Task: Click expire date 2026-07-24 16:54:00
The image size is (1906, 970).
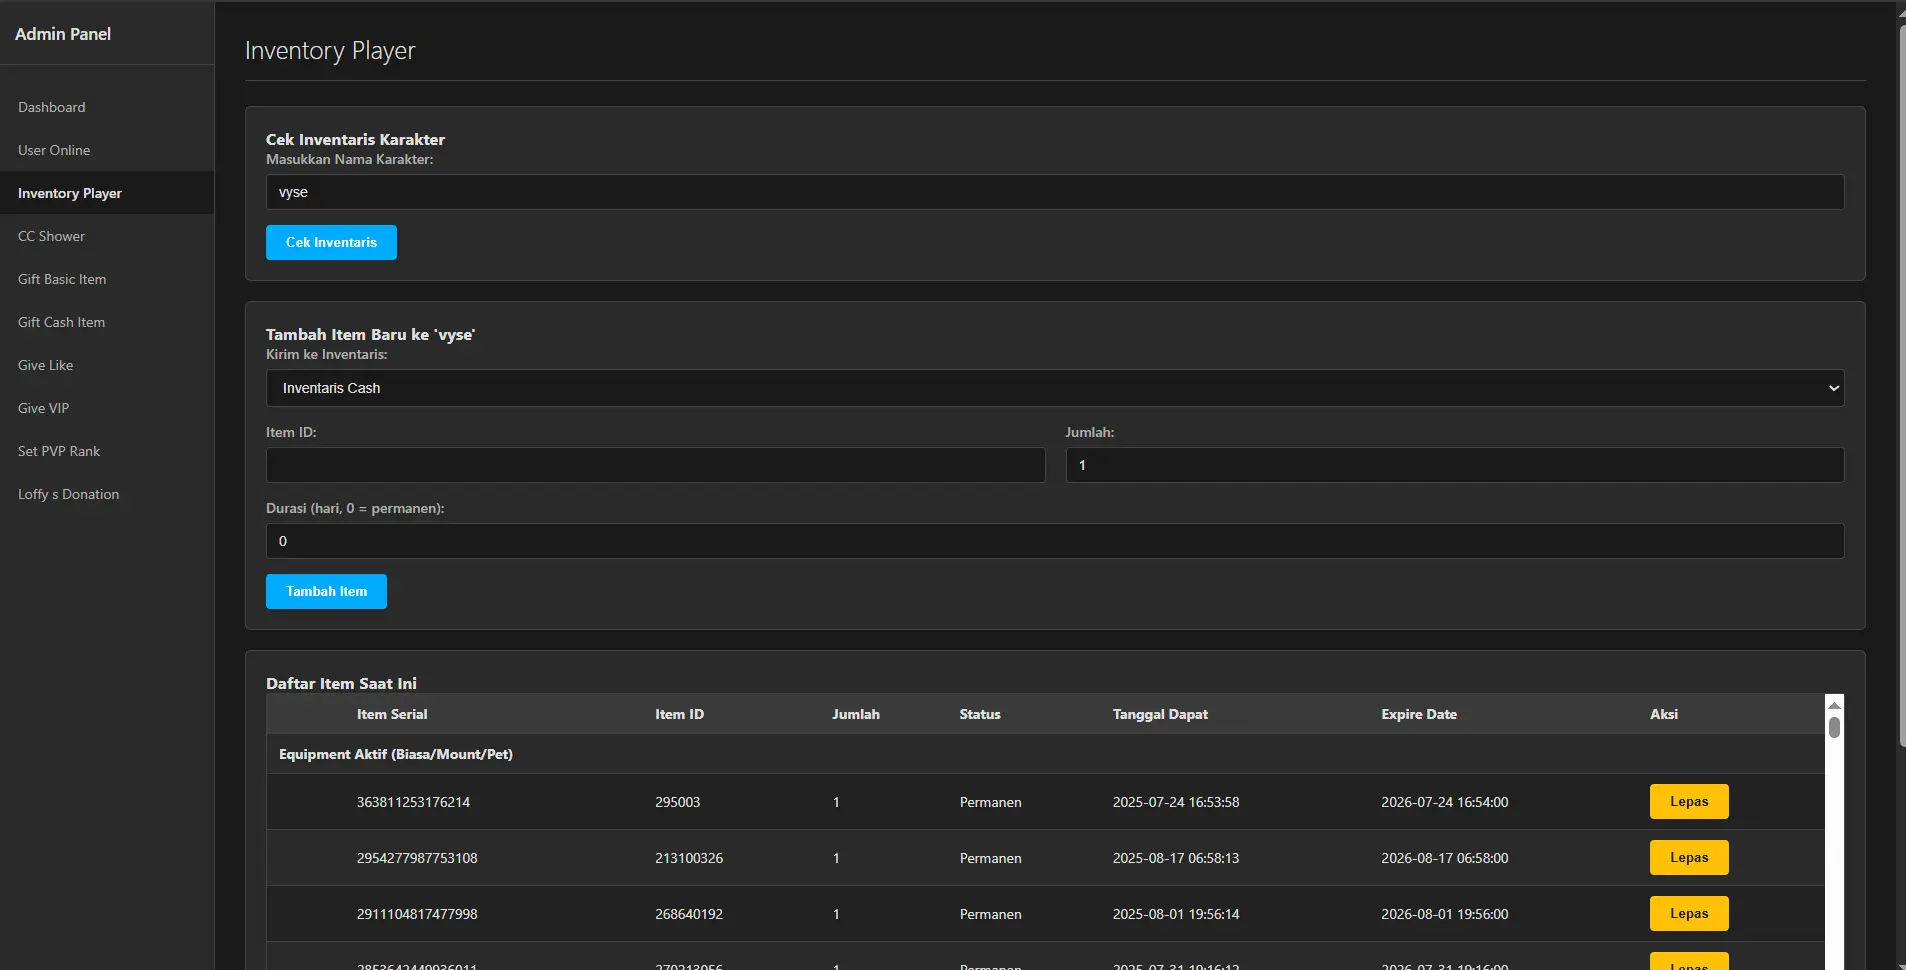Action: point(1445,802)
